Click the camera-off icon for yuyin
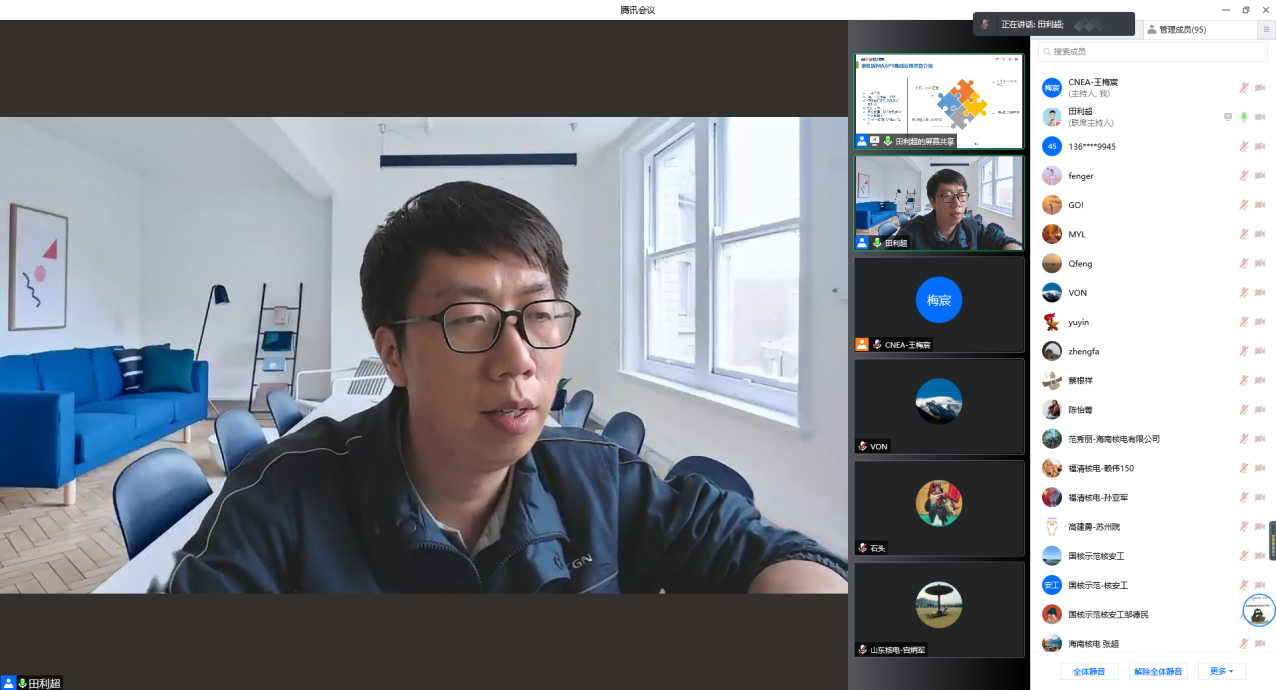The height and width of the screenshot is (690, 1276). (x=1260, y=322)
